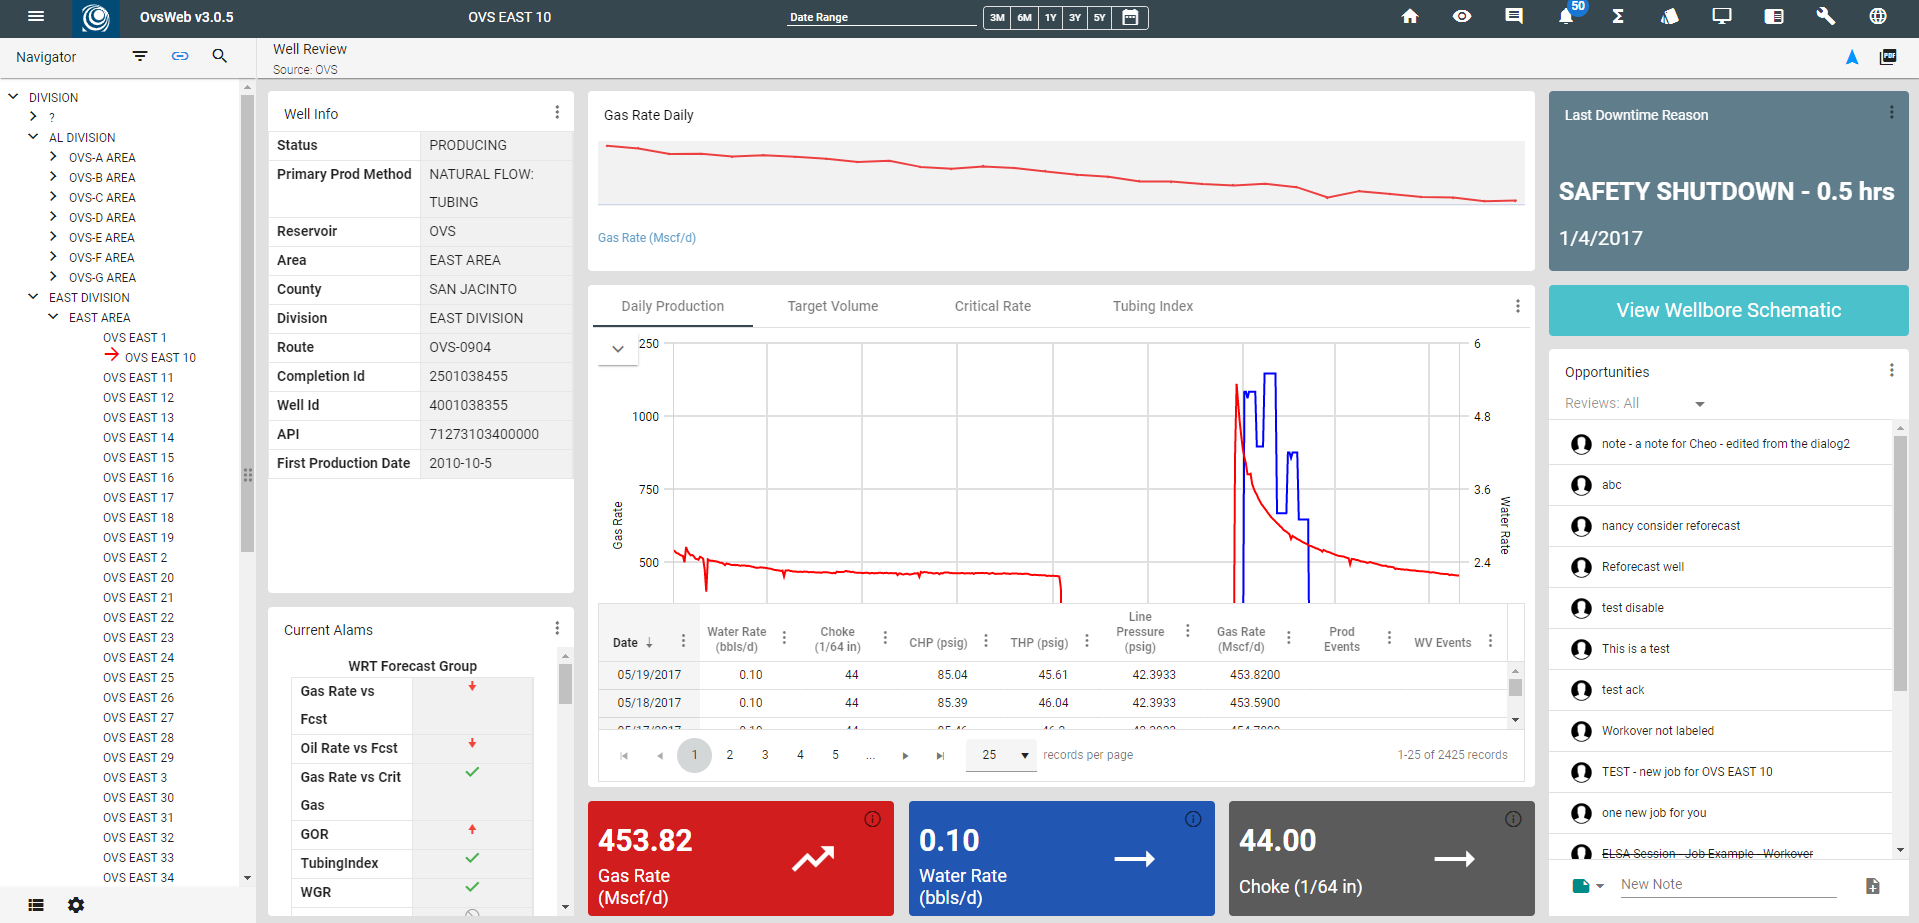Toggle the 1Y date range button

pyautogui.click(x=1048, y=17)
